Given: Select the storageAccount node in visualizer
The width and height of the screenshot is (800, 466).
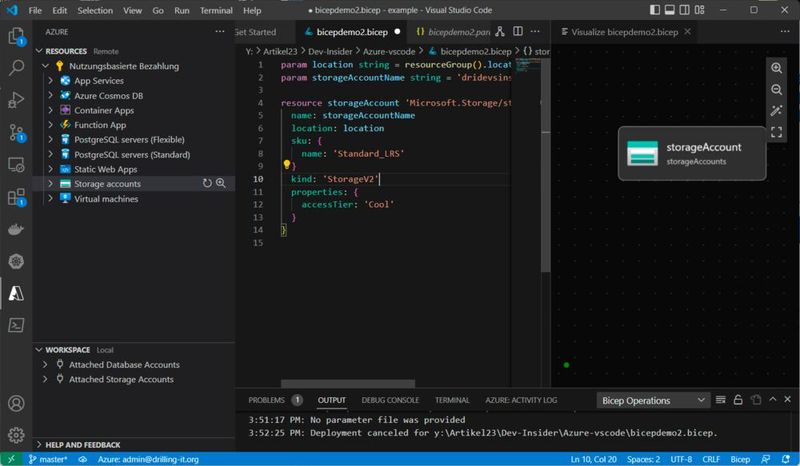Looking at the screenshot, I should pos(691,153).
